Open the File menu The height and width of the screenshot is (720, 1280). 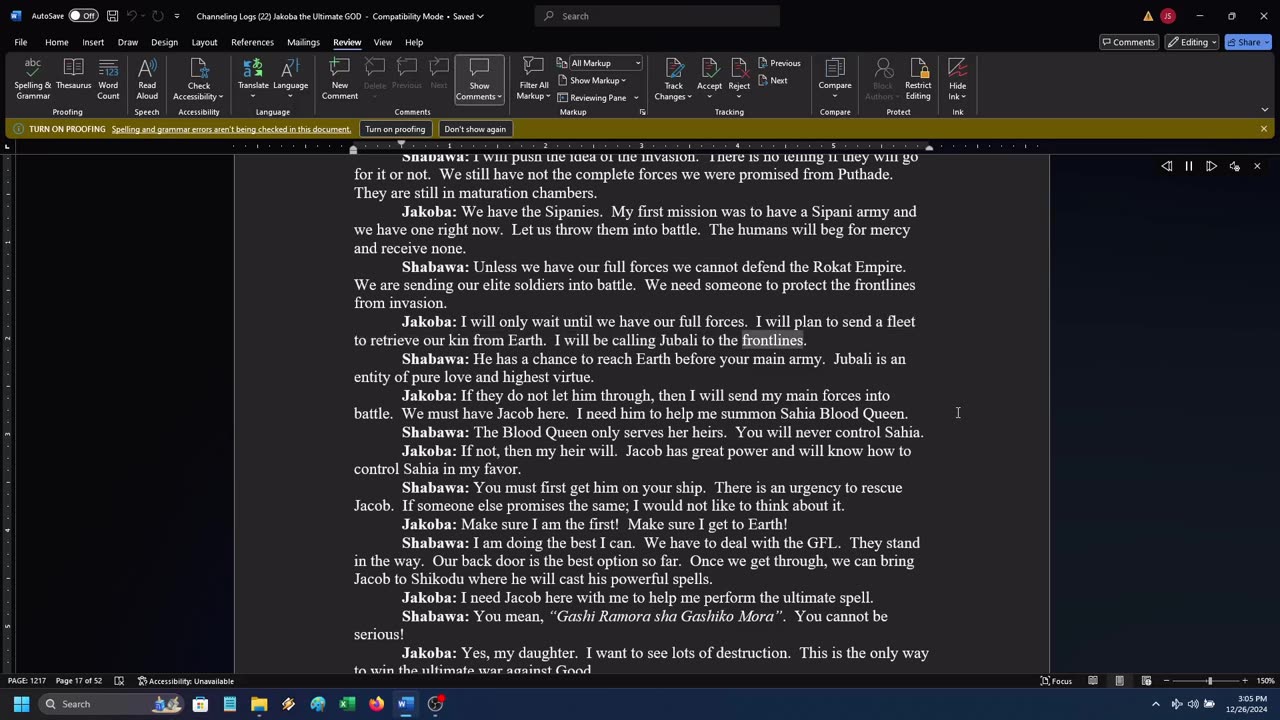pos(21,42)
